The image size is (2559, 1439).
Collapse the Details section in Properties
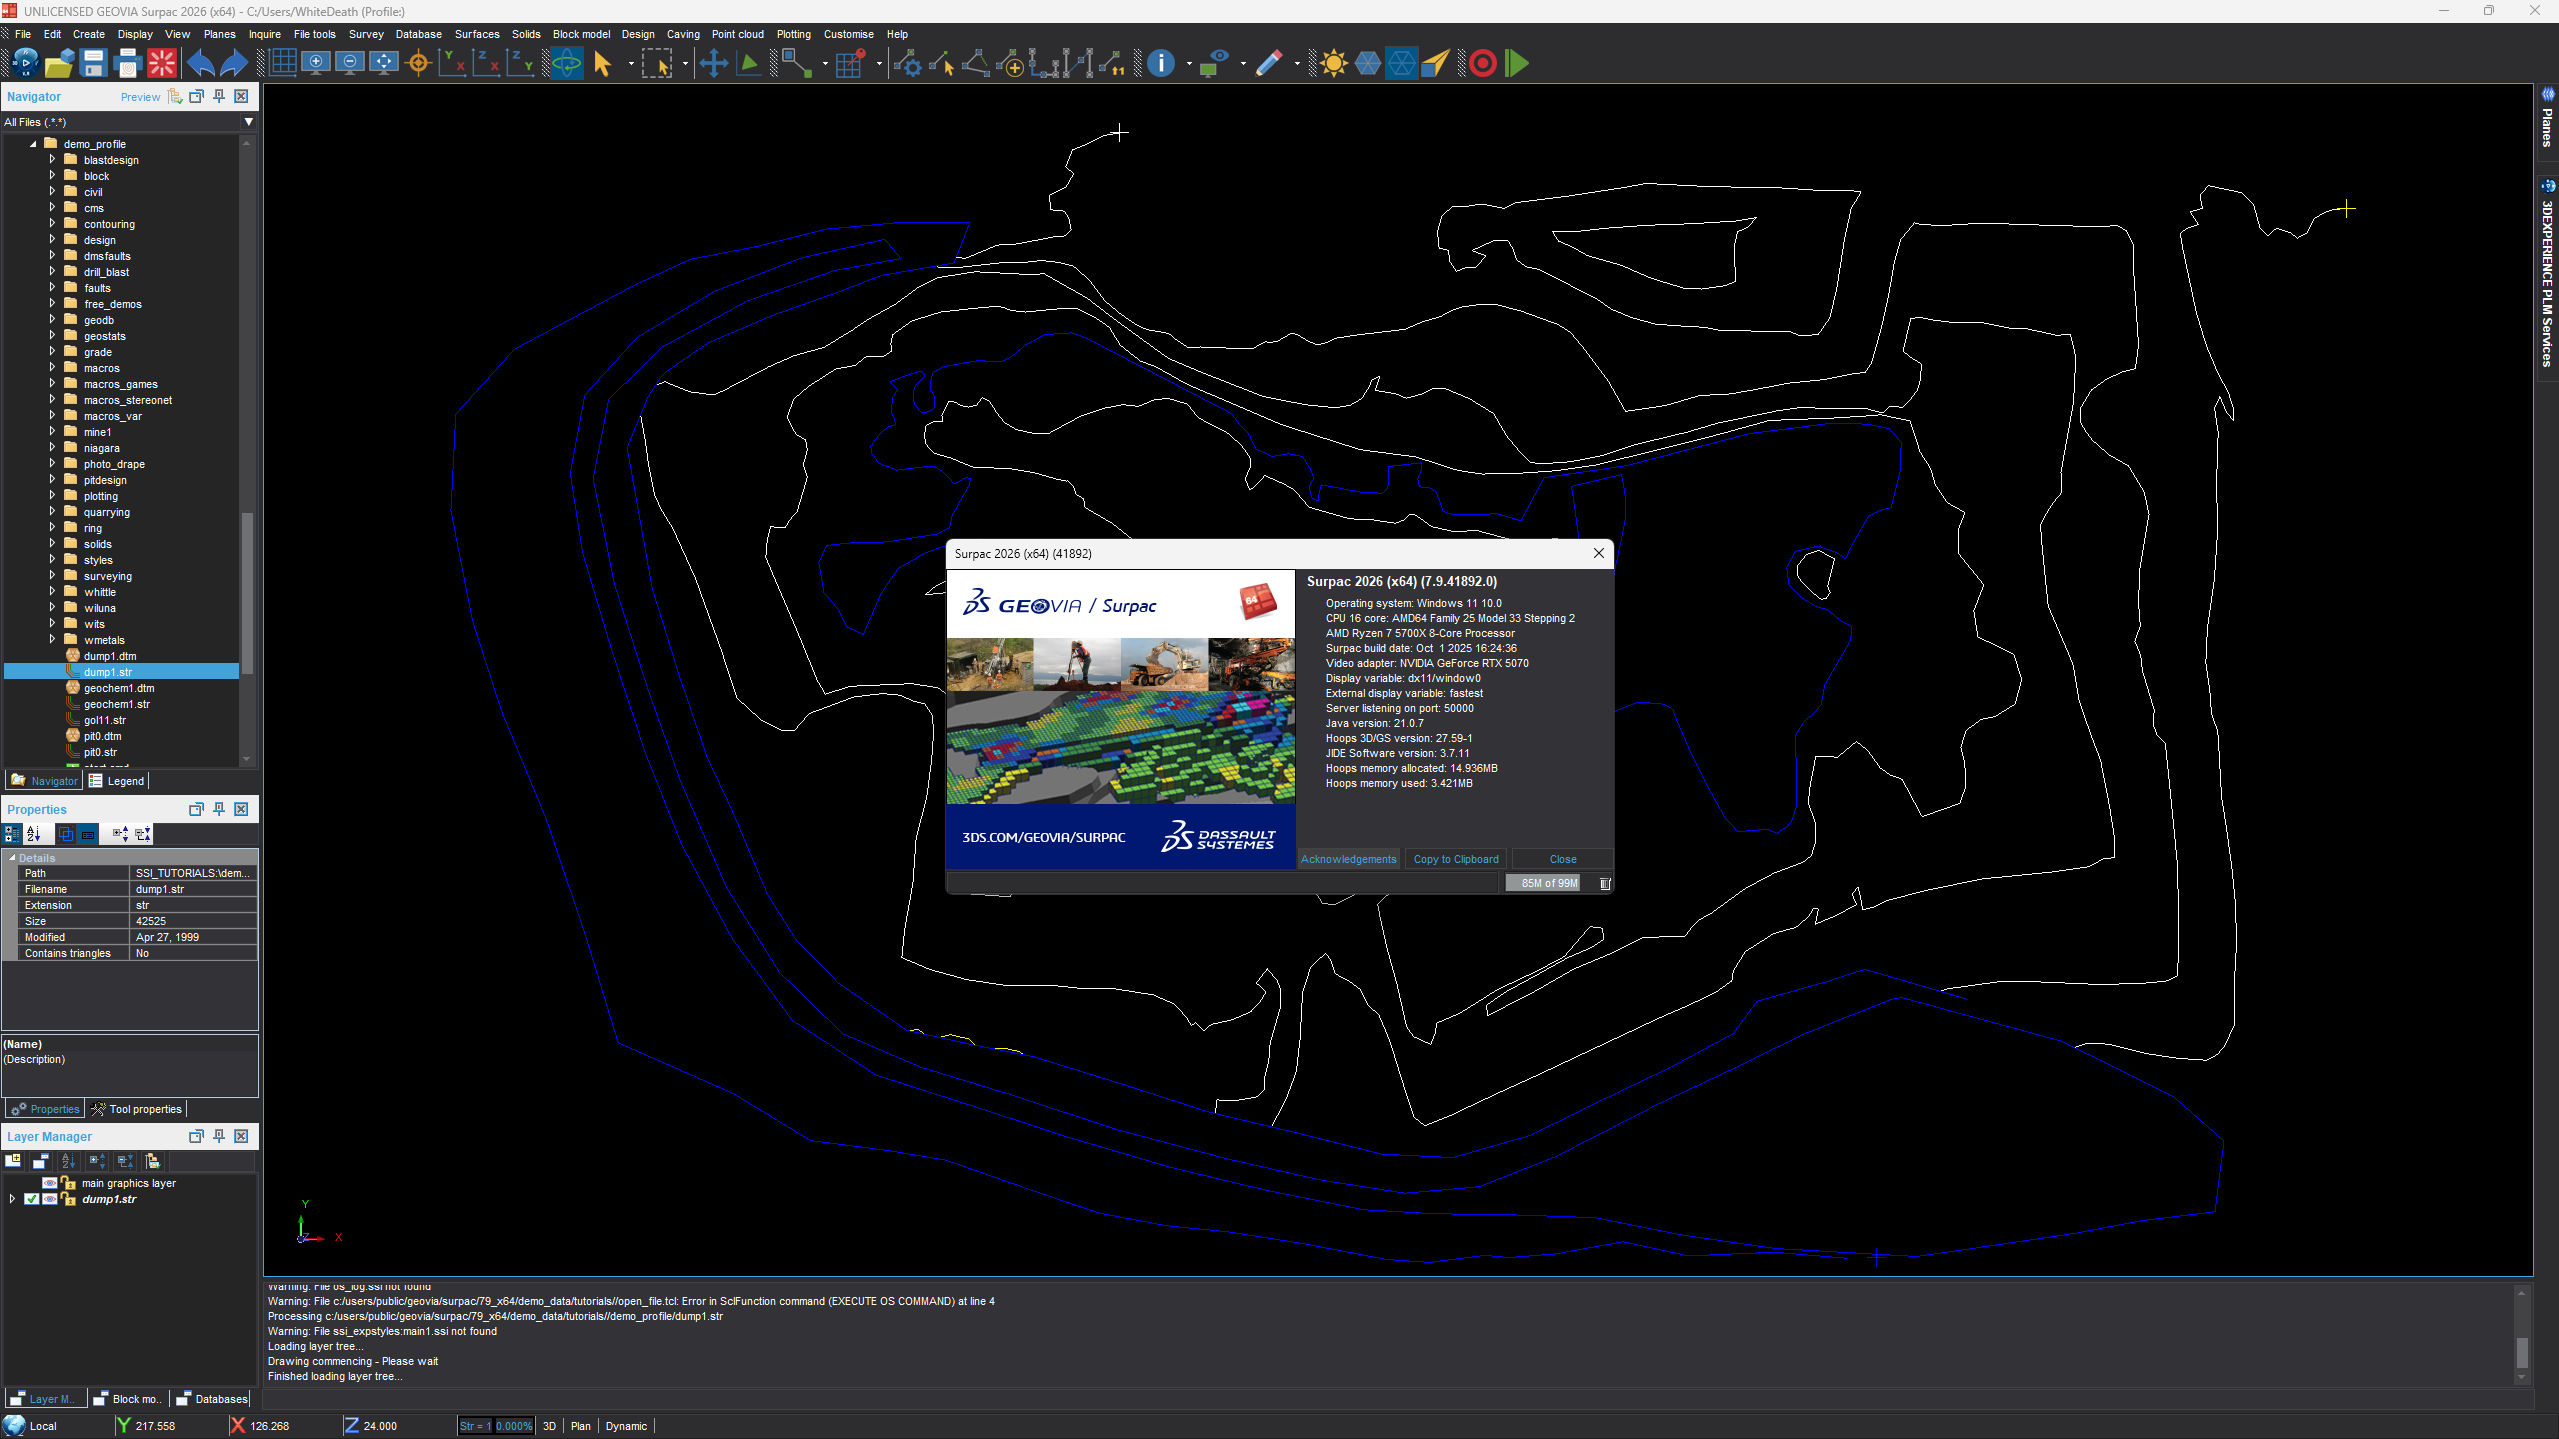12,858
